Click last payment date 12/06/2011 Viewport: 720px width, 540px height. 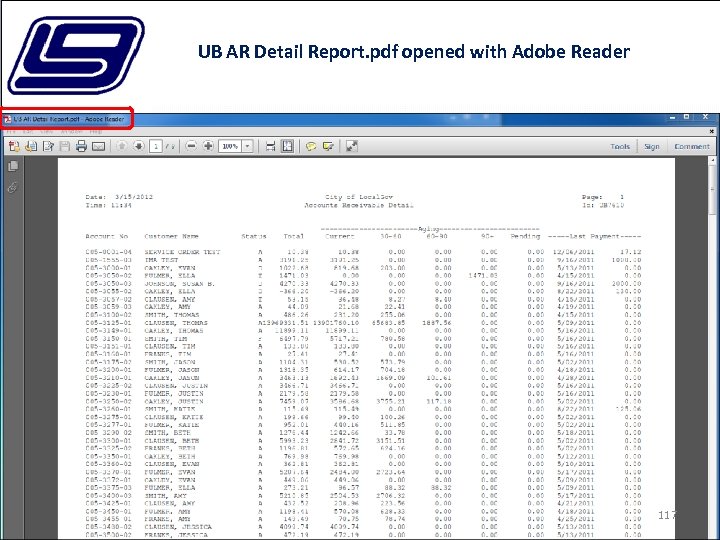574,252
